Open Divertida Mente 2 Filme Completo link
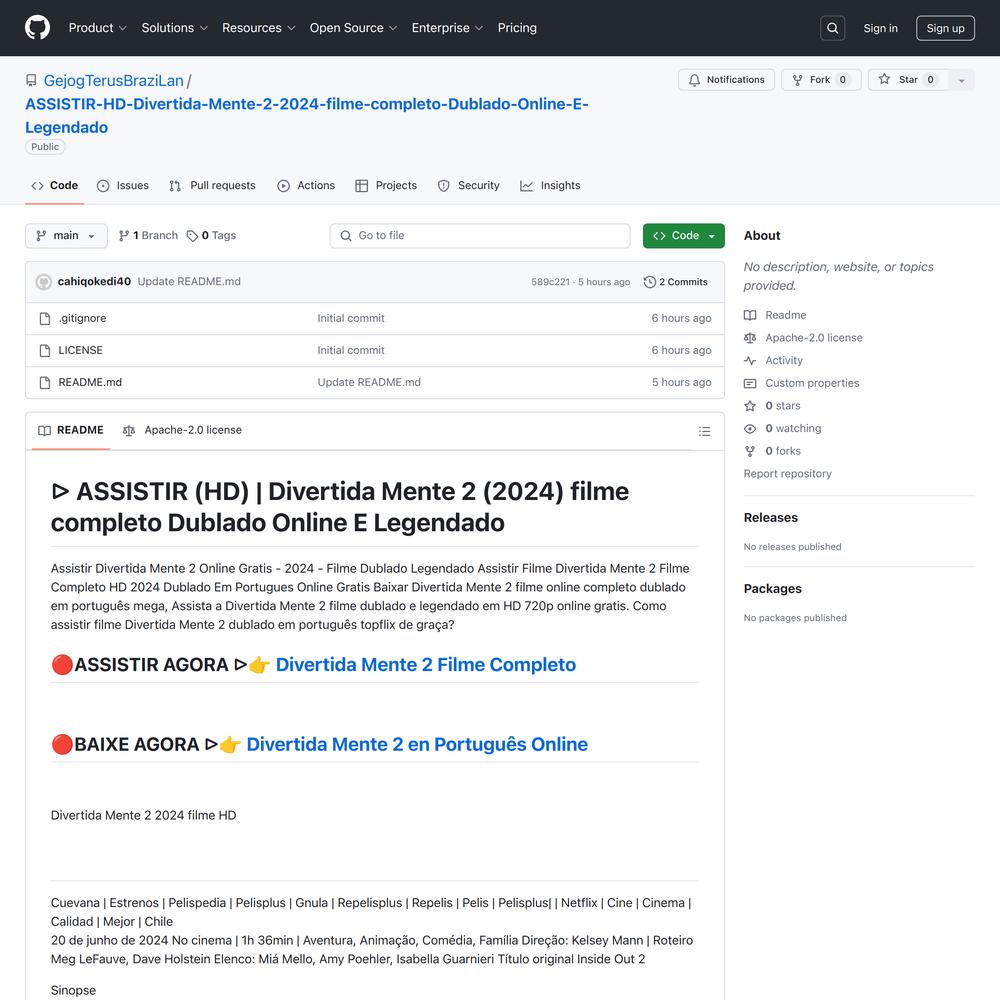1000x1000 pixels. [x=425, y=665]
